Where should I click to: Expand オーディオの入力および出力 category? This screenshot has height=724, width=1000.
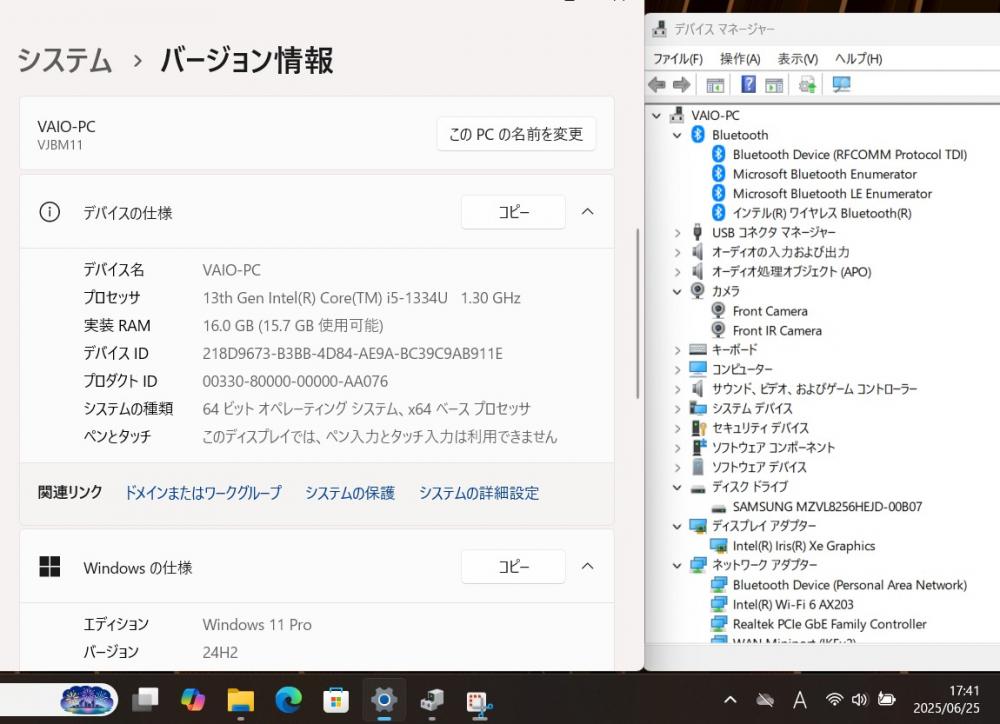[x=677, y=253]
